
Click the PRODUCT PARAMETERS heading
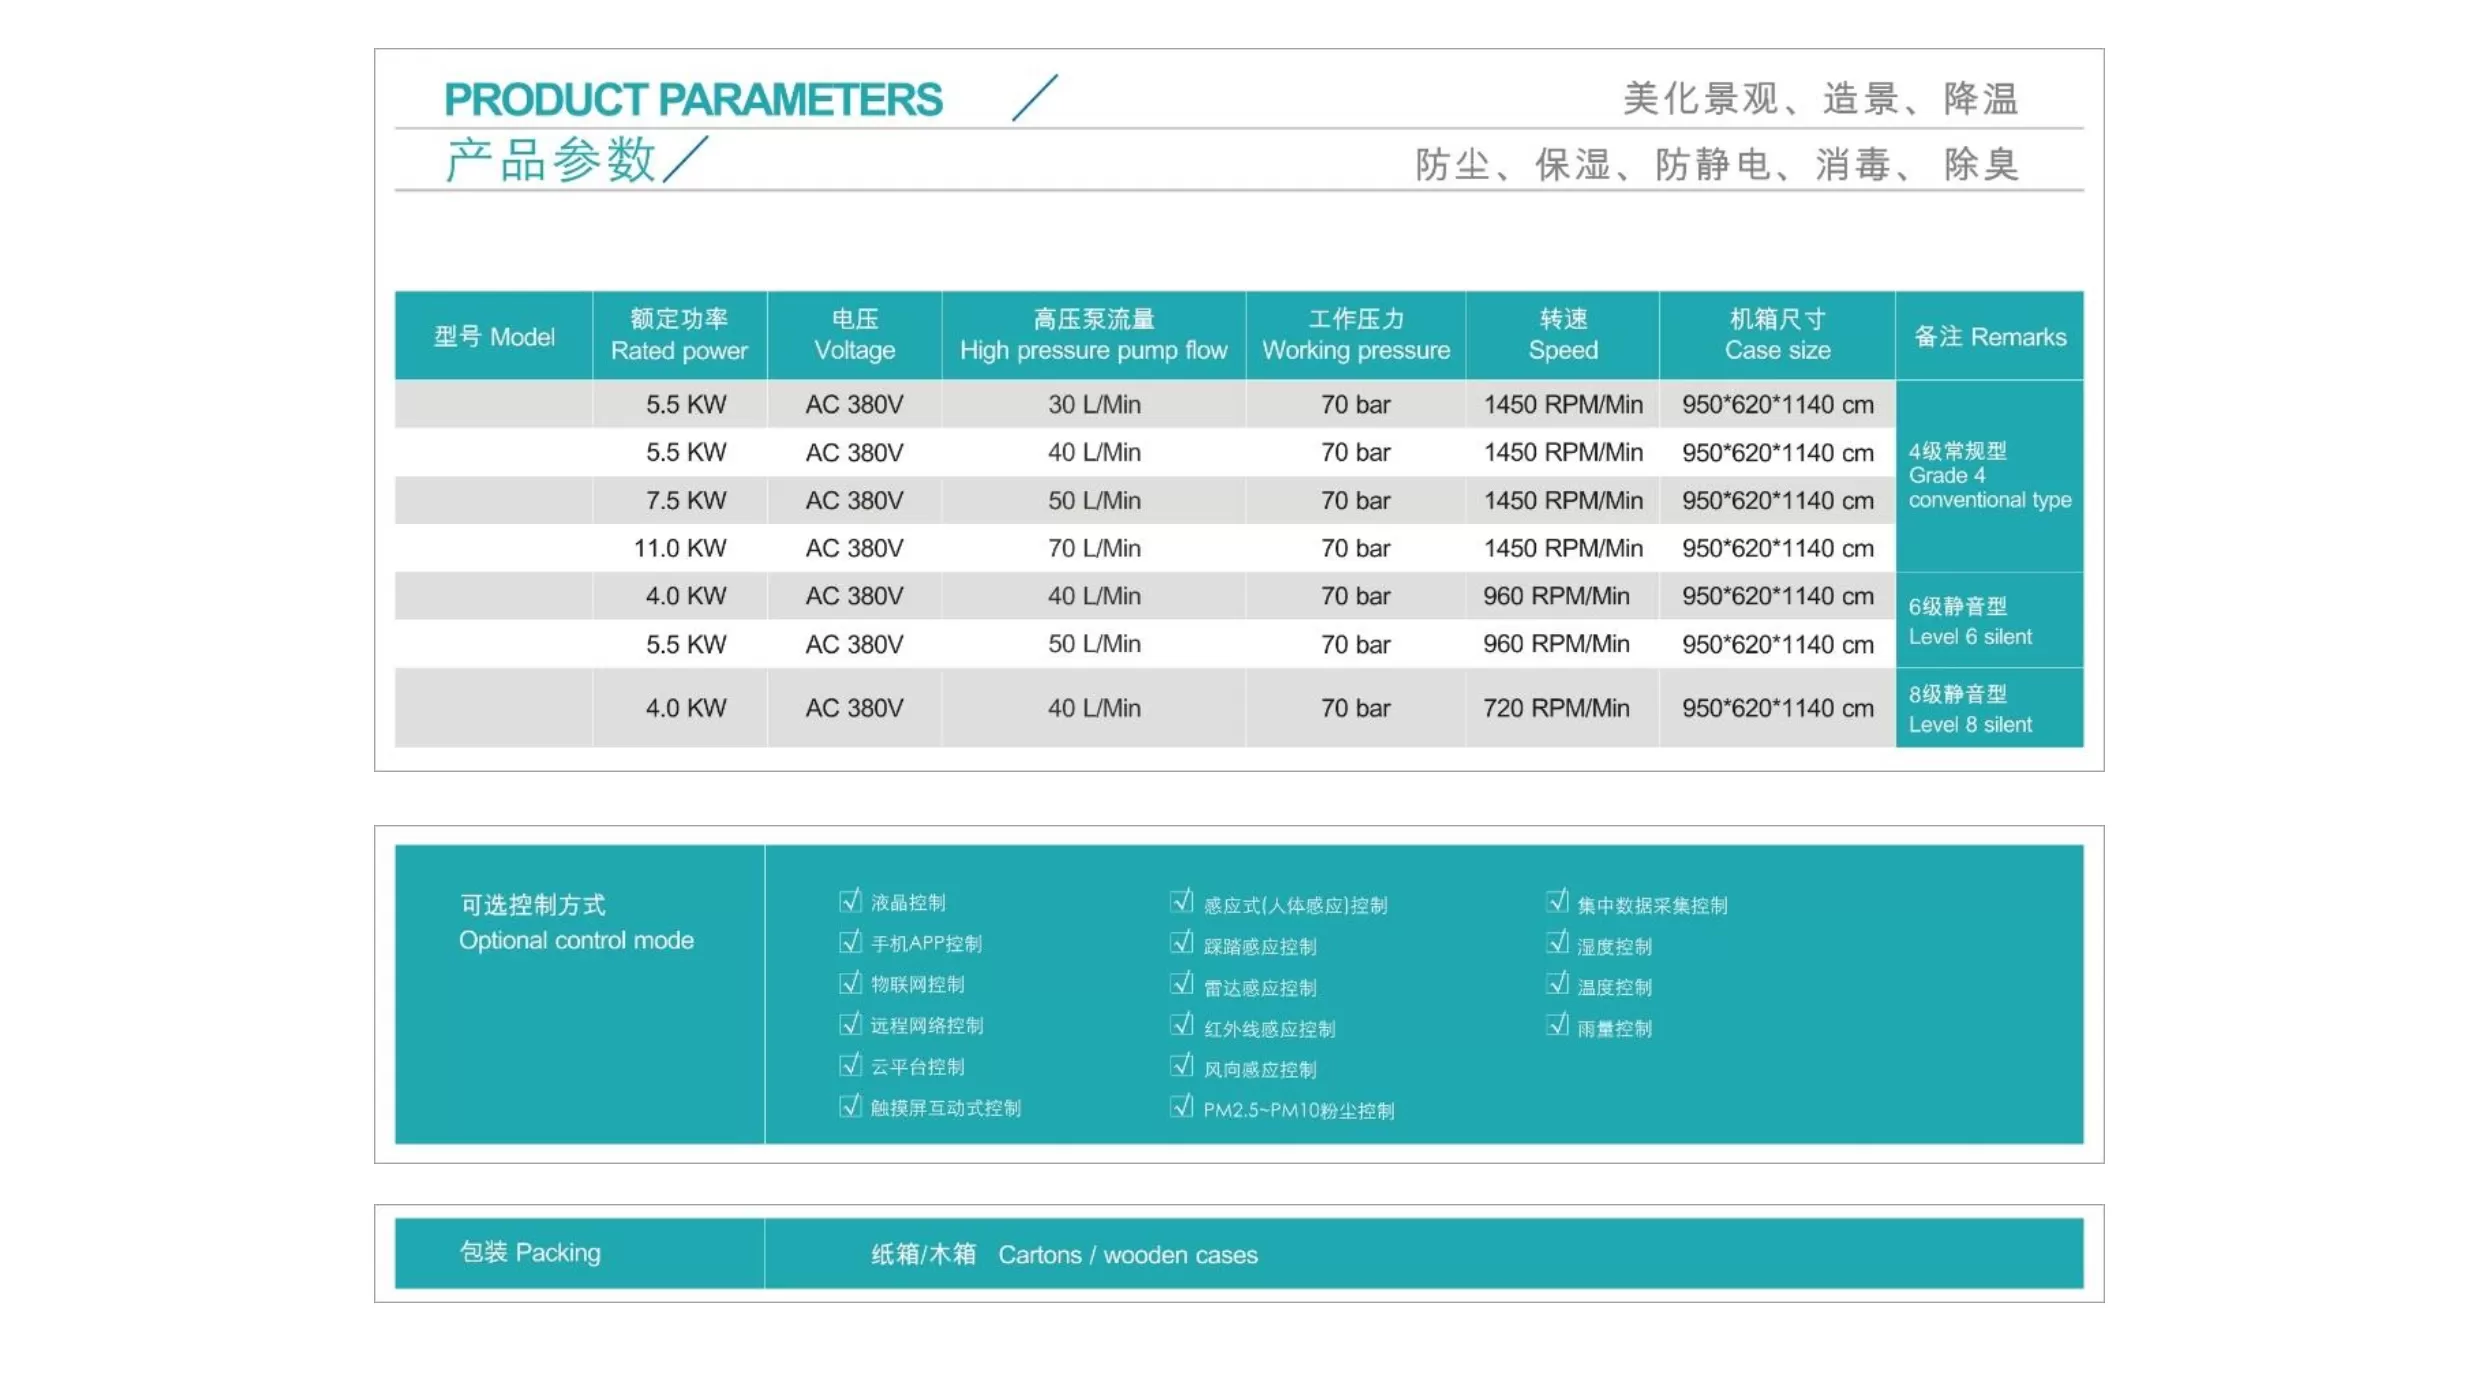point(693,99)
